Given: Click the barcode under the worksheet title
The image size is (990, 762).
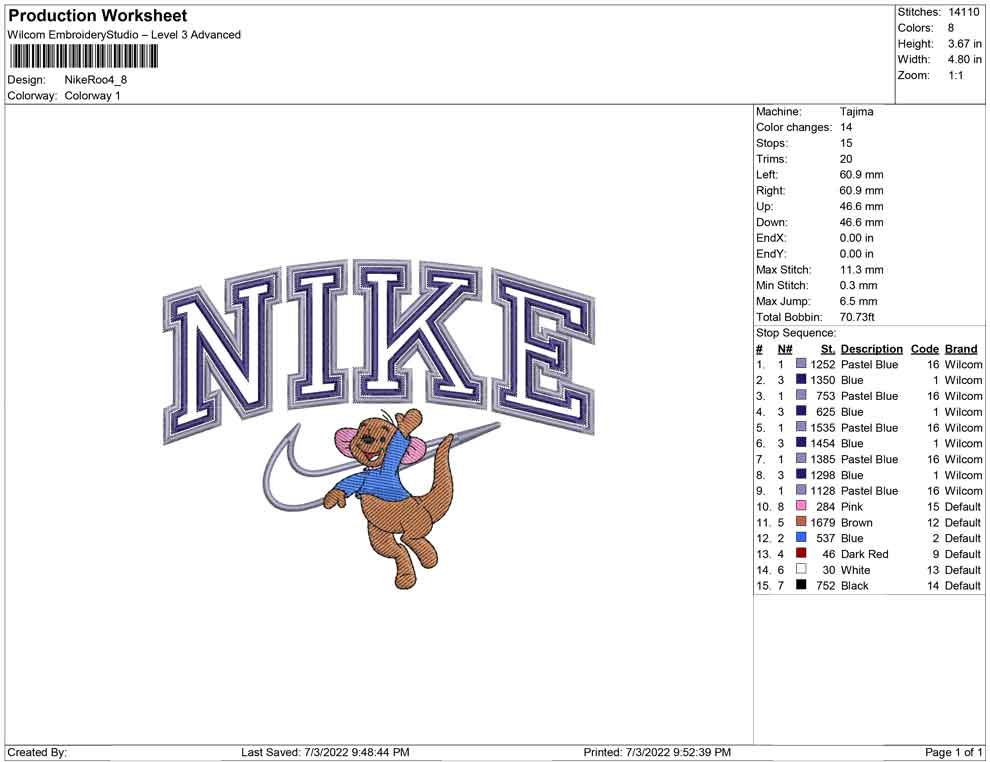Looking at the screenshot, I should (x=83, y=57).
